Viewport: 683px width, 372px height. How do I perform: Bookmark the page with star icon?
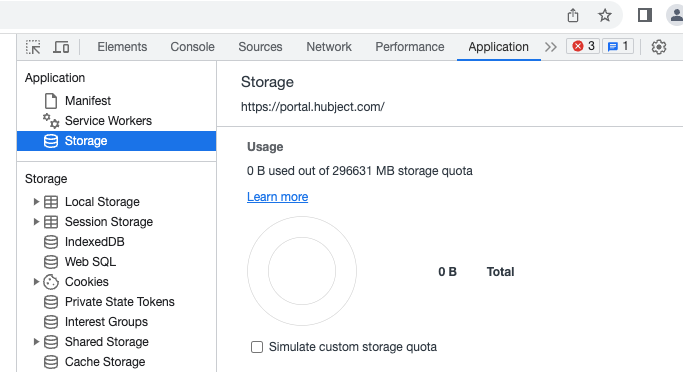[x=604, y=16]
